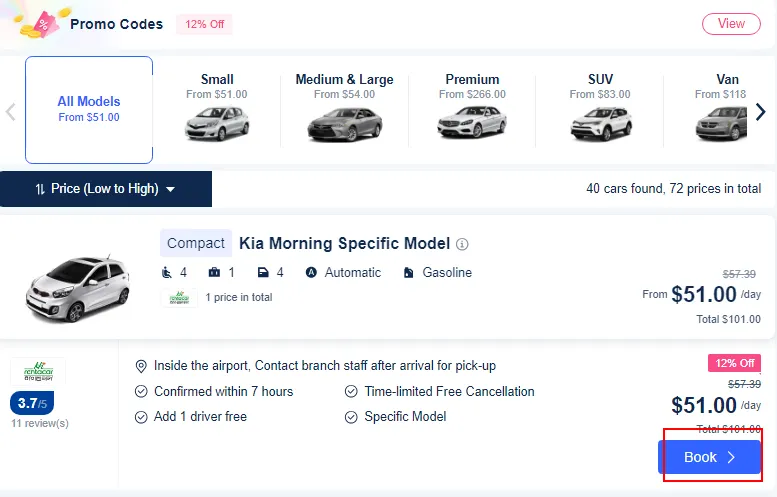The width and height of the screenshot is (777, 497).
Task: Click the SUV car thumbnail
Action: [x=601, y=124]
